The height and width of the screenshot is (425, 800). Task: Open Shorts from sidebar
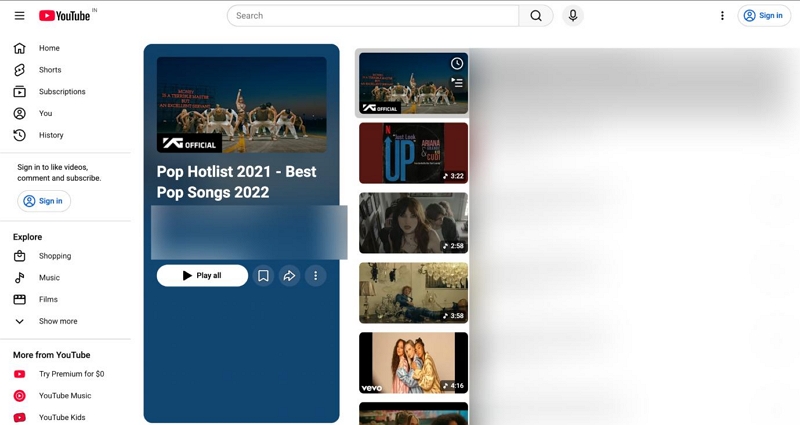pos(50,70)
